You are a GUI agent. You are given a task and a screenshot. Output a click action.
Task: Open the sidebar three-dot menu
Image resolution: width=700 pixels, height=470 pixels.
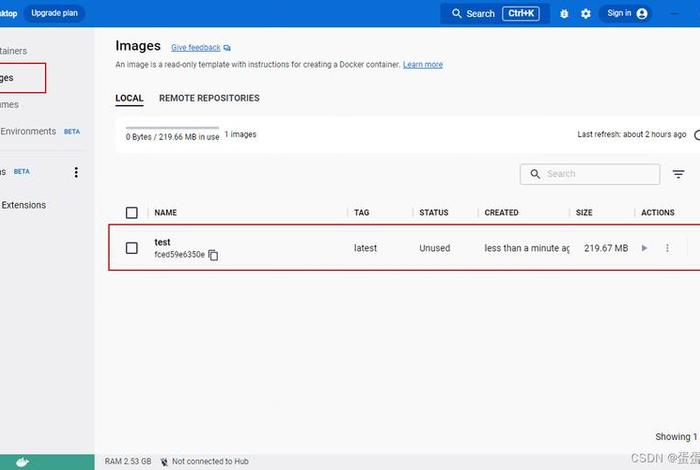click(76, 172)
